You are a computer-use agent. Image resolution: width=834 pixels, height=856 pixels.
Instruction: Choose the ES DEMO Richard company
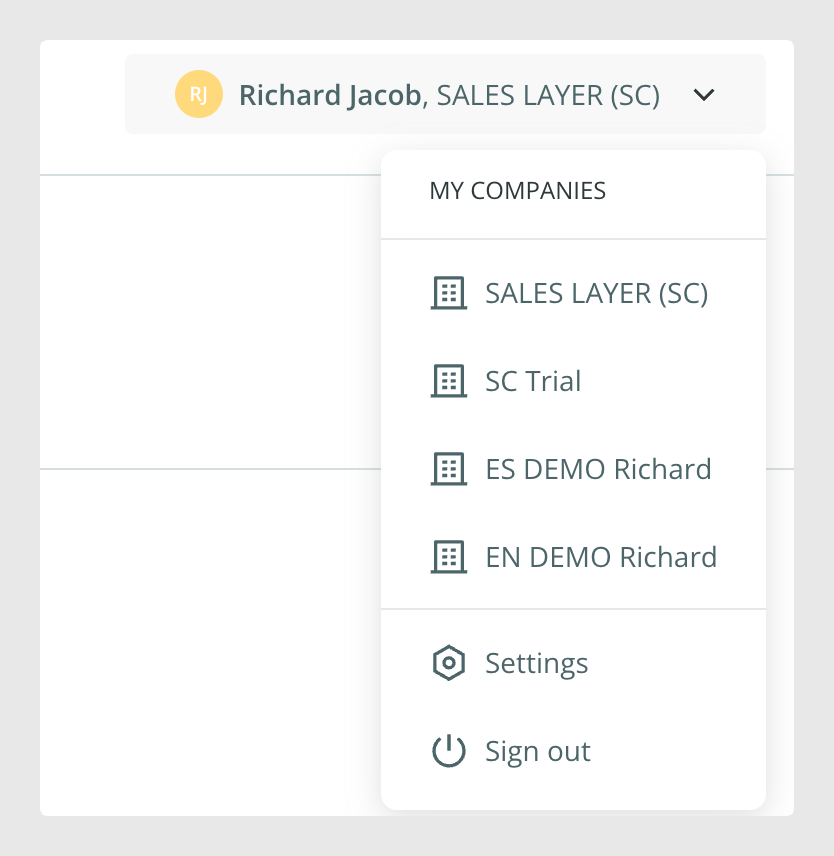pyautogui.click(x=573, y=469)
